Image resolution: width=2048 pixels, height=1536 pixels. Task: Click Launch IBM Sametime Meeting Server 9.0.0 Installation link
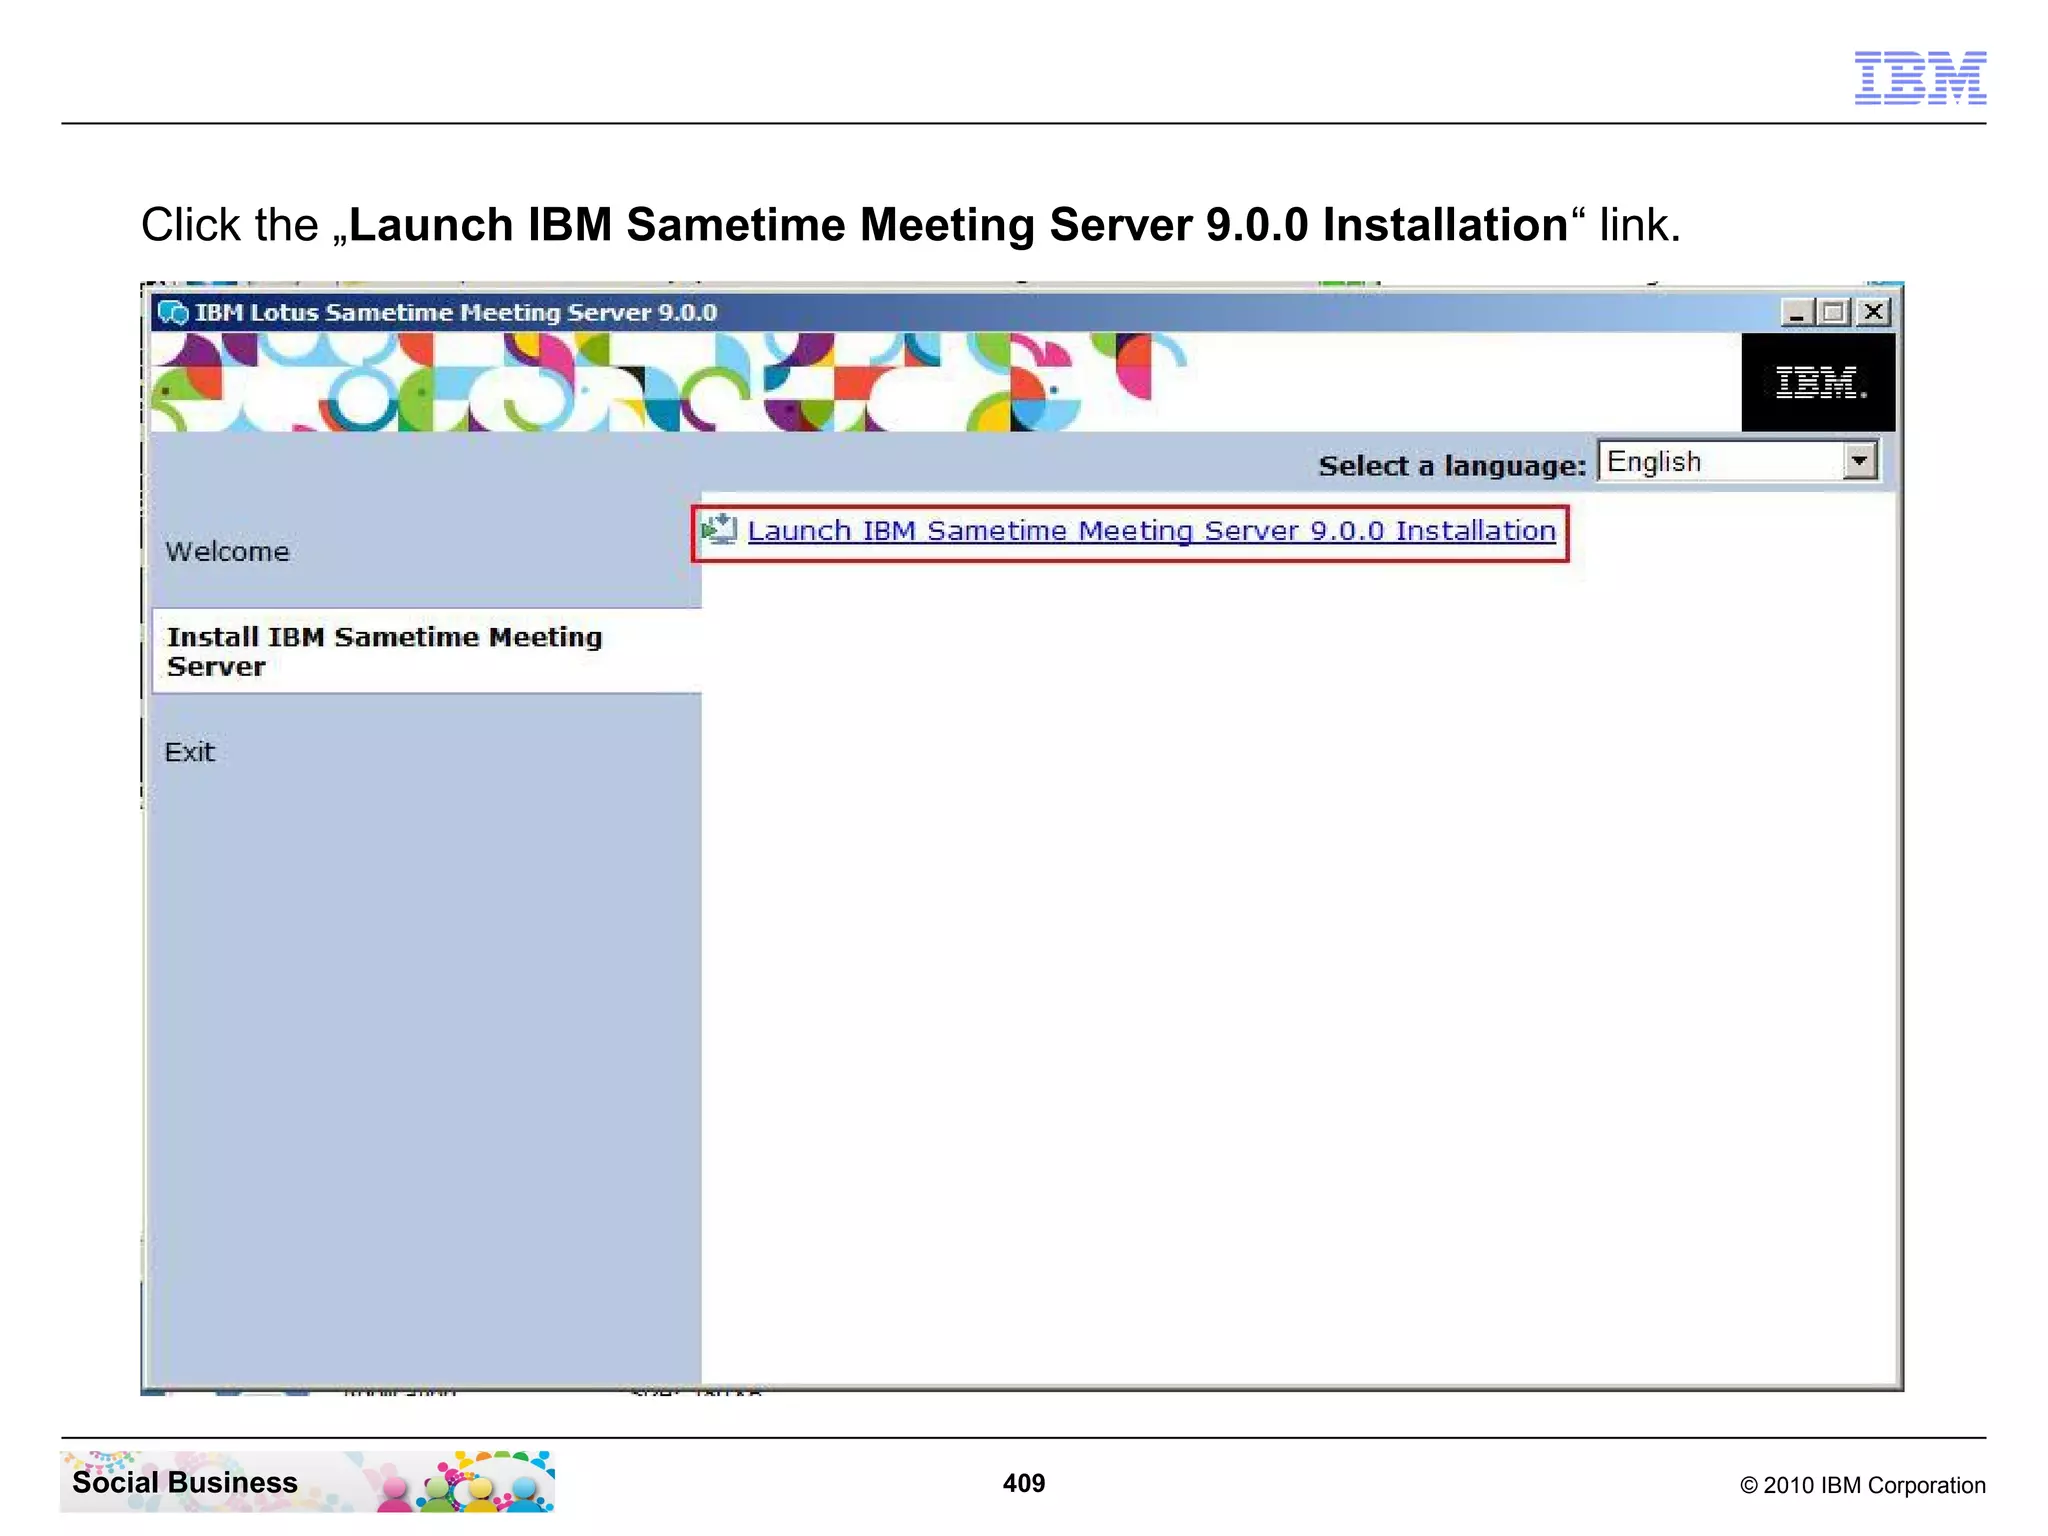1151,531
